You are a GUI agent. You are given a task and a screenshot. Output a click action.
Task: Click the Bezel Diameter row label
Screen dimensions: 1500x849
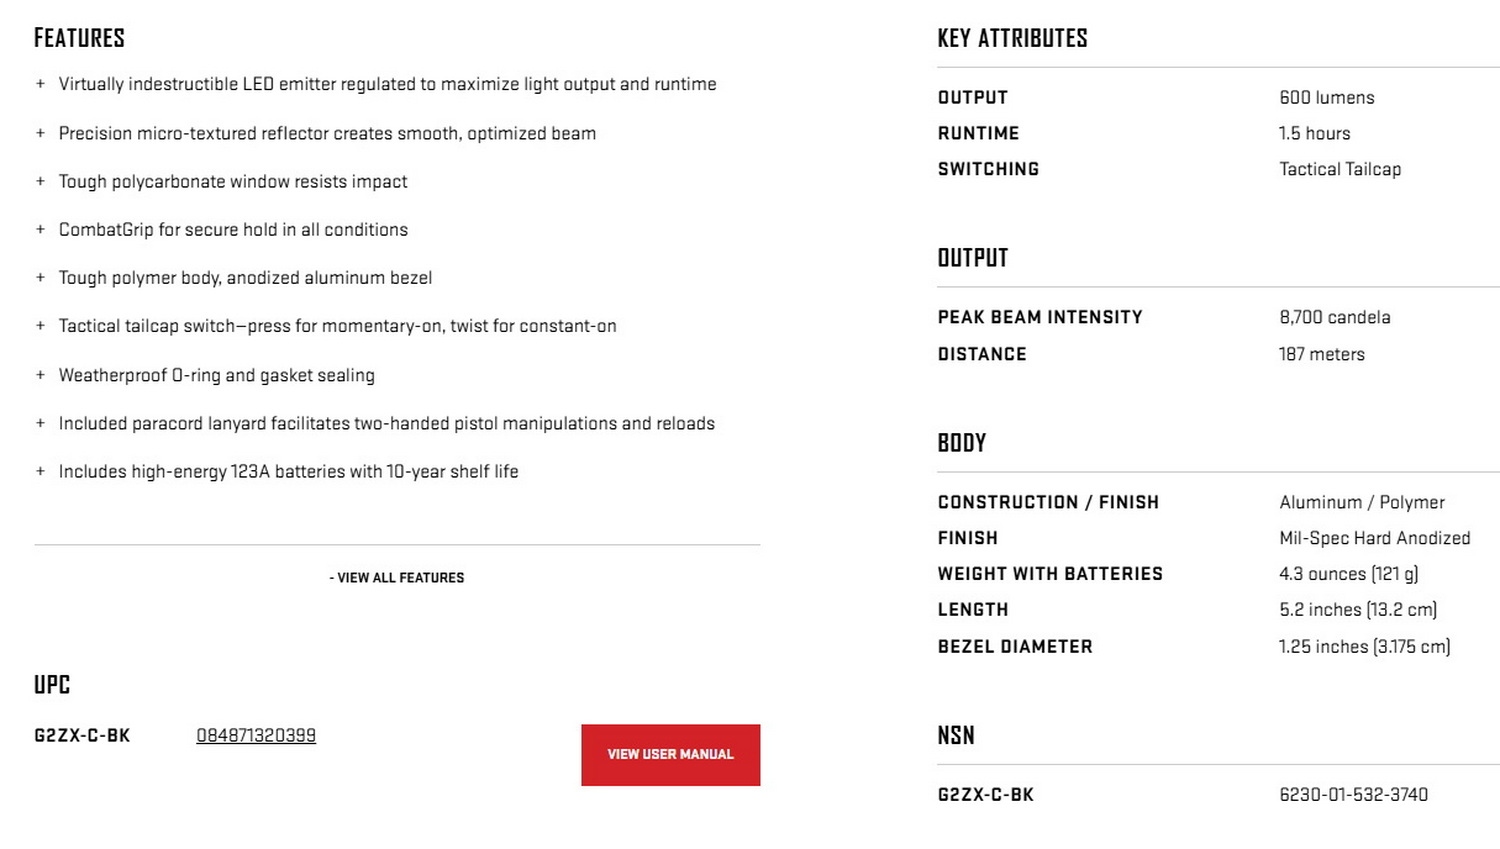(x=1015, y=647)
